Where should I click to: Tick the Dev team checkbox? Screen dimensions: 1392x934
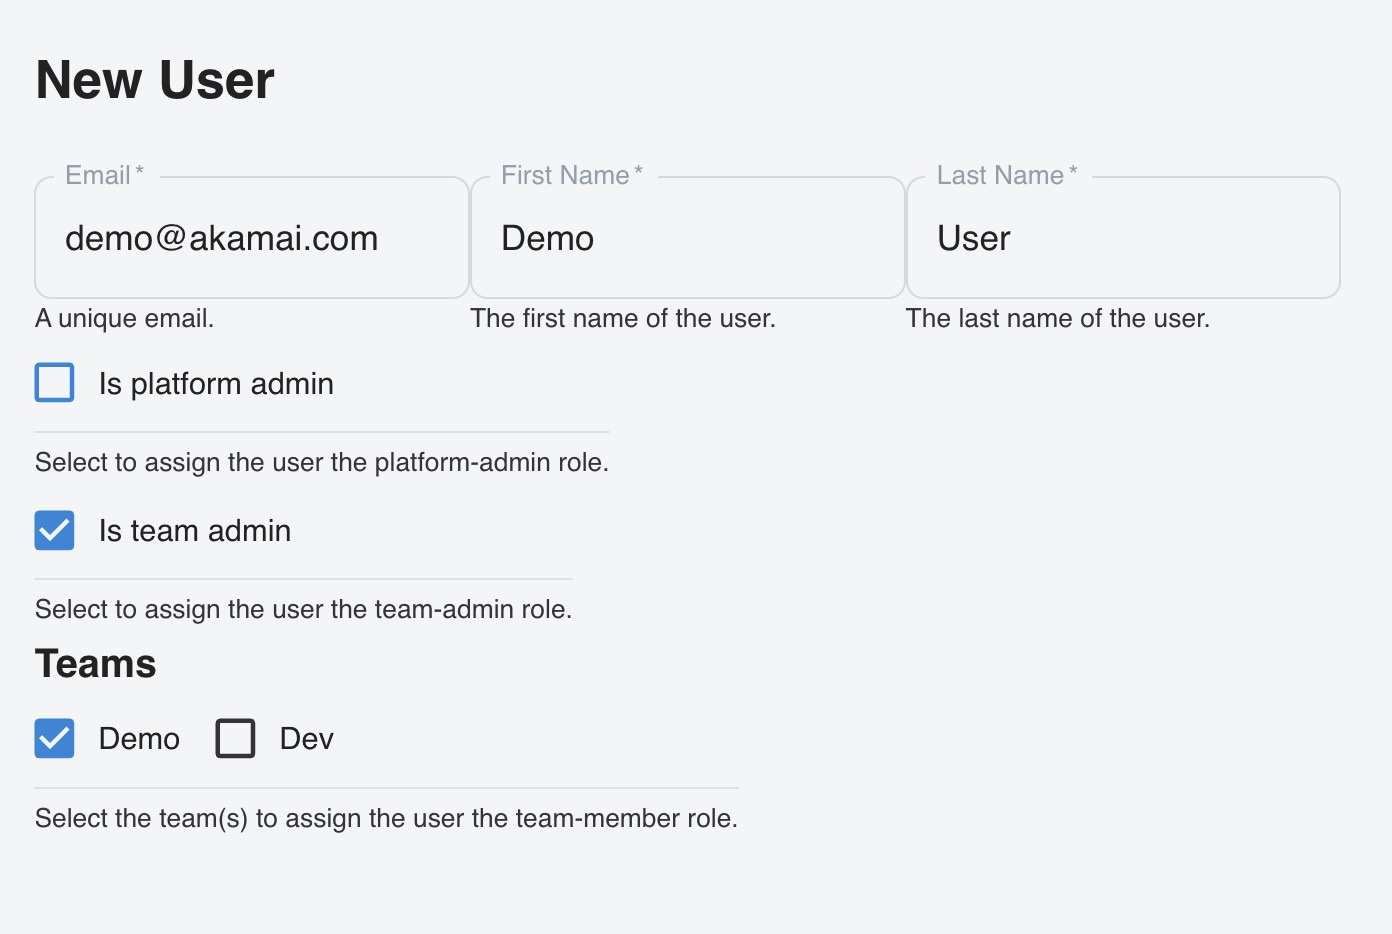click(236, 739)
